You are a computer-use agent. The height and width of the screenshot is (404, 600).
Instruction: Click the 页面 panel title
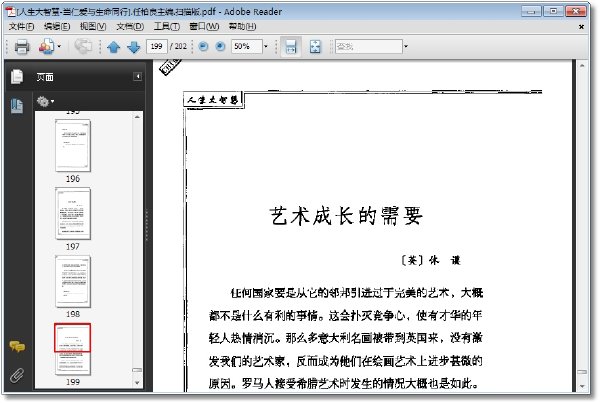tap(45, 77)
